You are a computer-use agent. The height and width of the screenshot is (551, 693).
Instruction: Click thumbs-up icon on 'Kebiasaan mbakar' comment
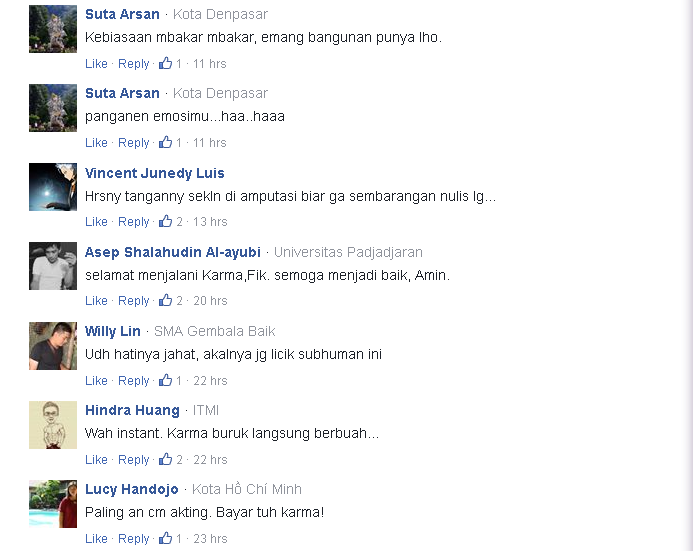click(x=165, y=63)
